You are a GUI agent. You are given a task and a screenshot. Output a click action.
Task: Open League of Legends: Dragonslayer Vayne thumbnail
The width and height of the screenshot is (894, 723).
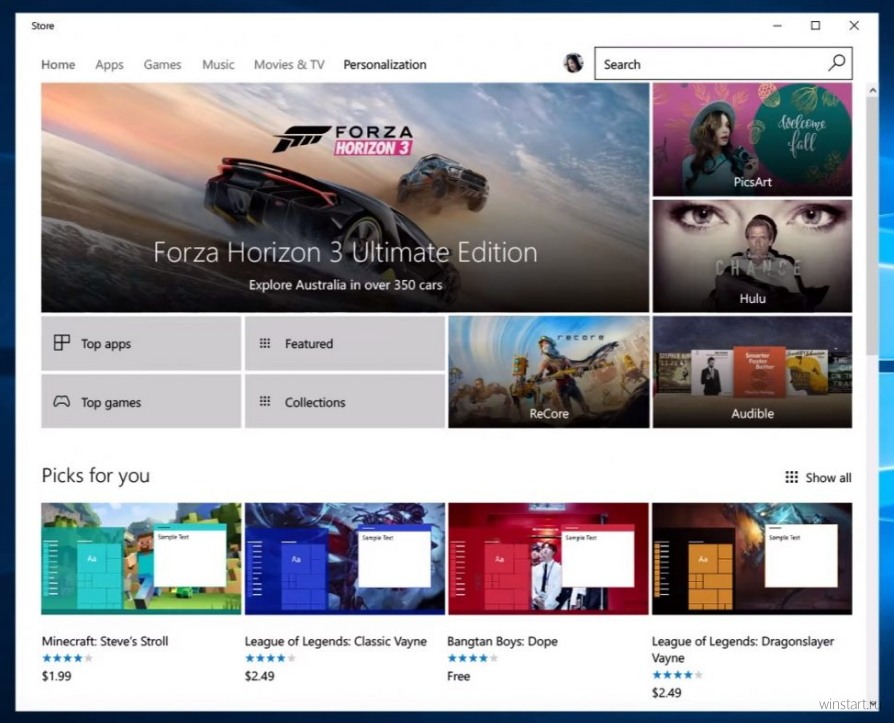click(752, 559)
